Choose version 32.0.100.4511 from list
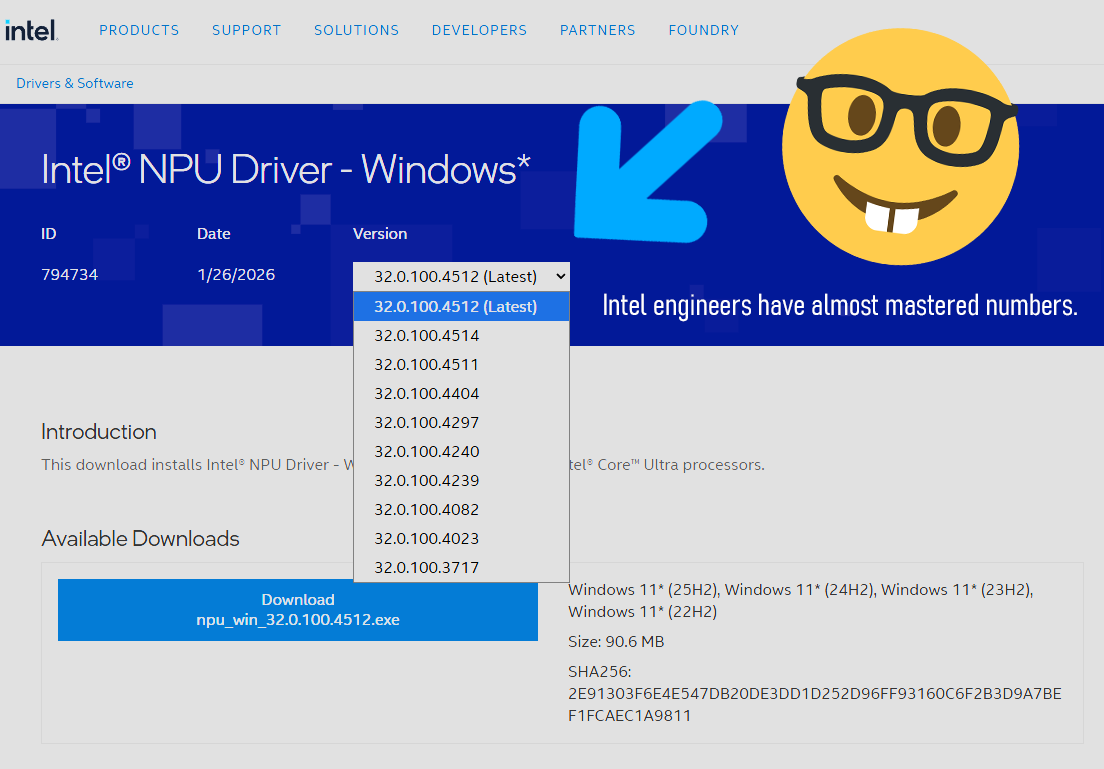1104x769 pixels. tap(427, 365)
